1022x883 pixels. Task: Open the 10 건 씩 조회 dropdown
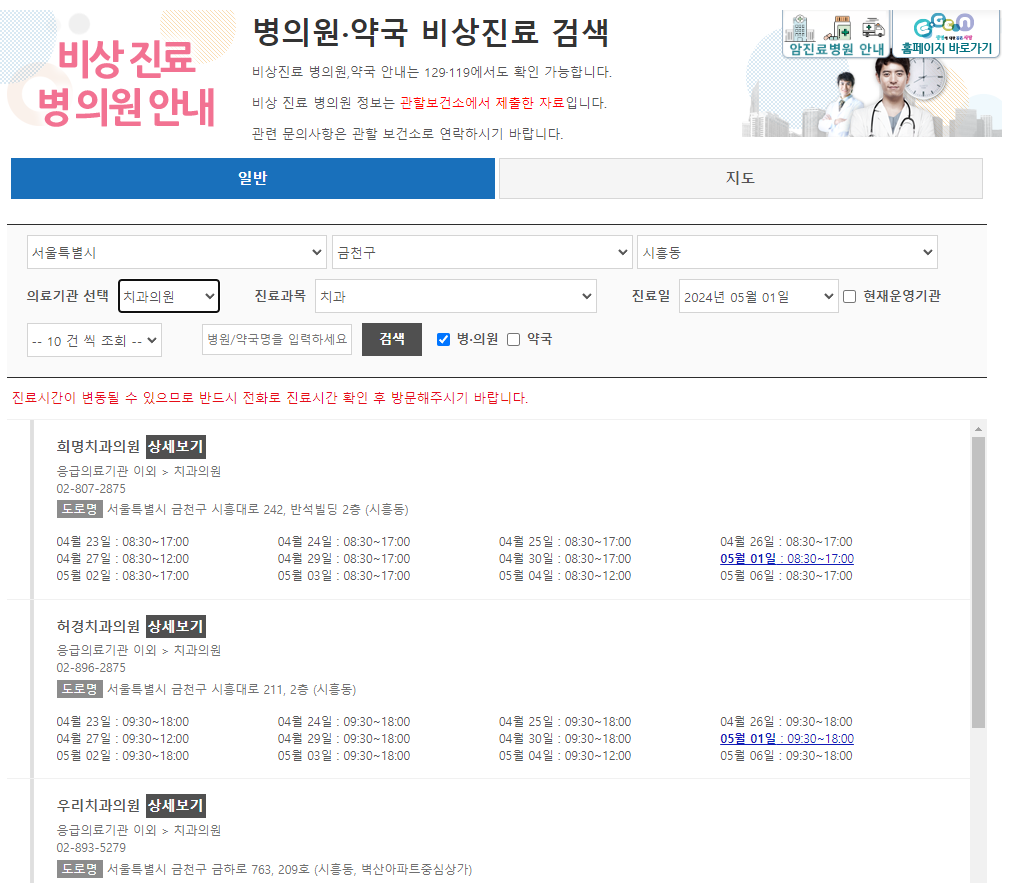[95, 340]
